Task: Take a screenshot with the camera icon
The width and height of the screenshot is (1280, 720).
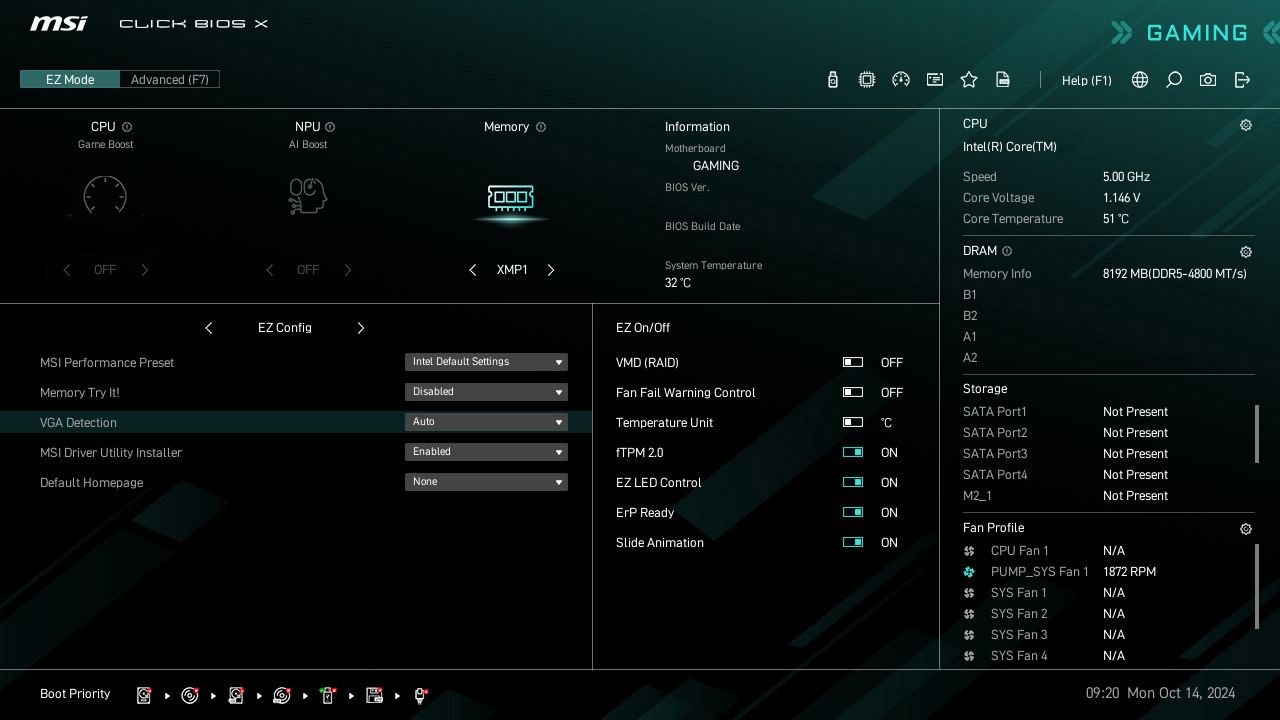Action: point(1207,80)
